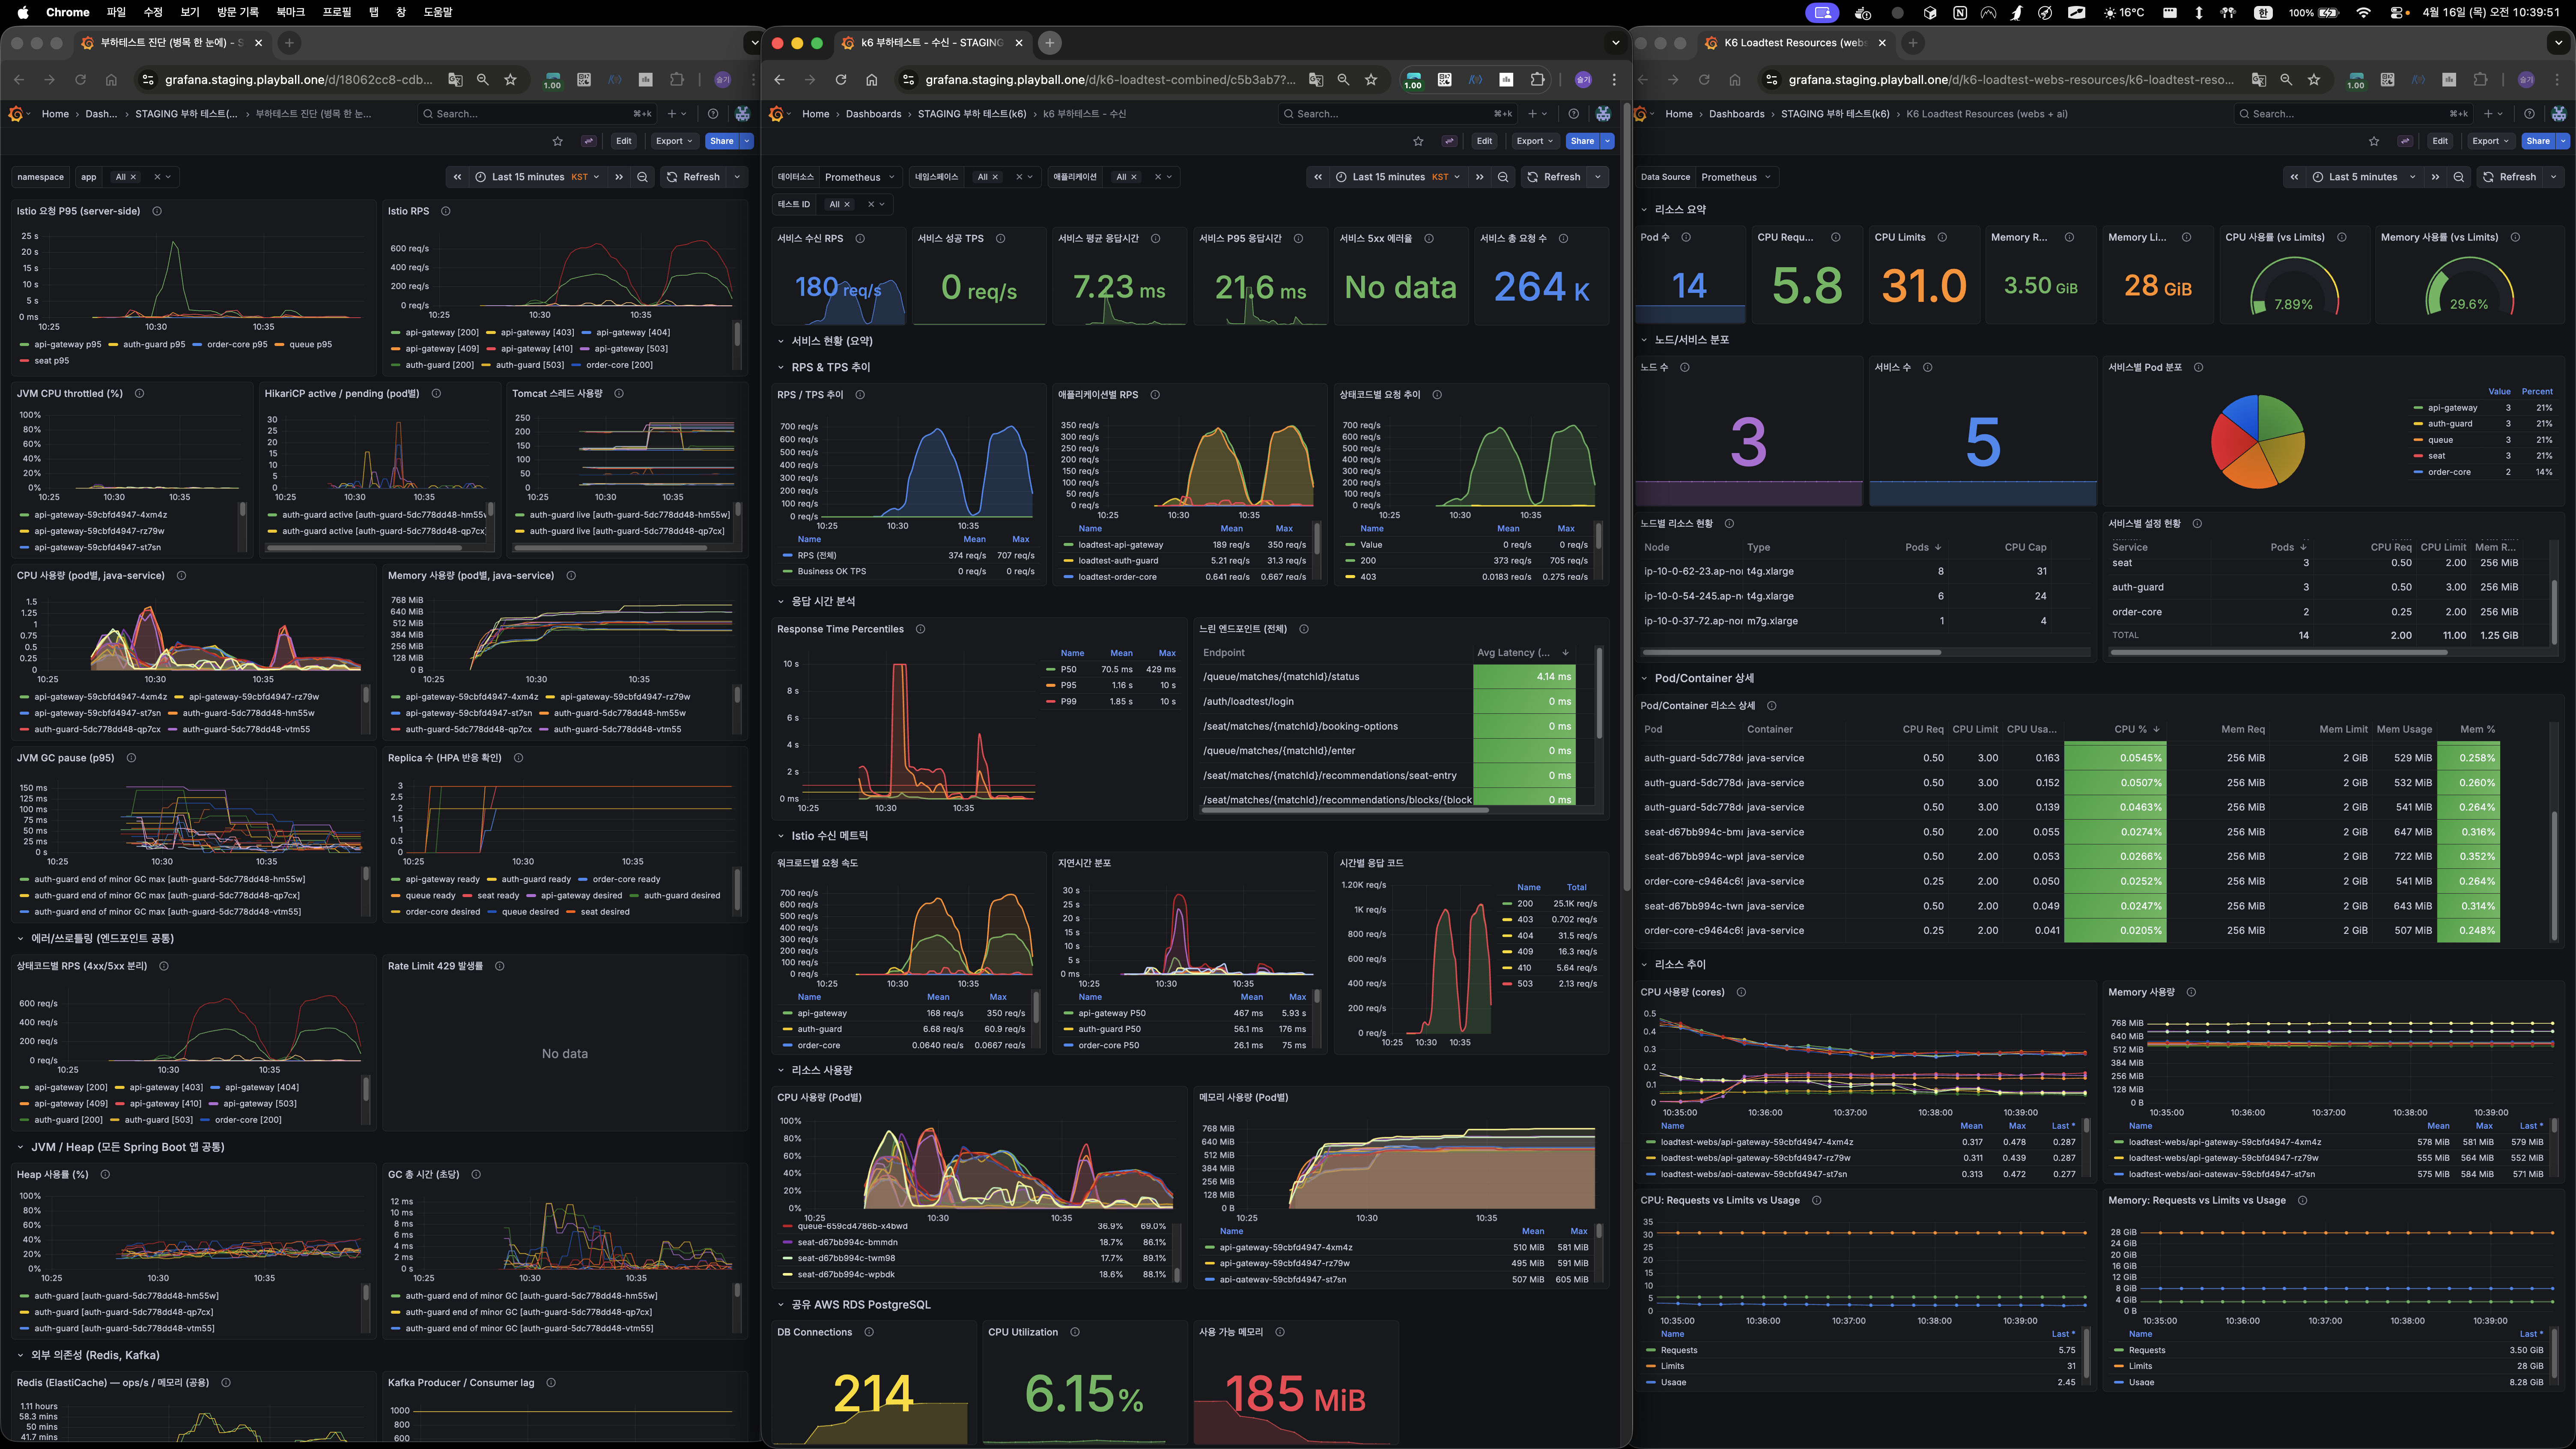Shift time range backward in Resources dashboard
The height and width of the screenshot is (1449, 2576).
(x=2294, y=177)
